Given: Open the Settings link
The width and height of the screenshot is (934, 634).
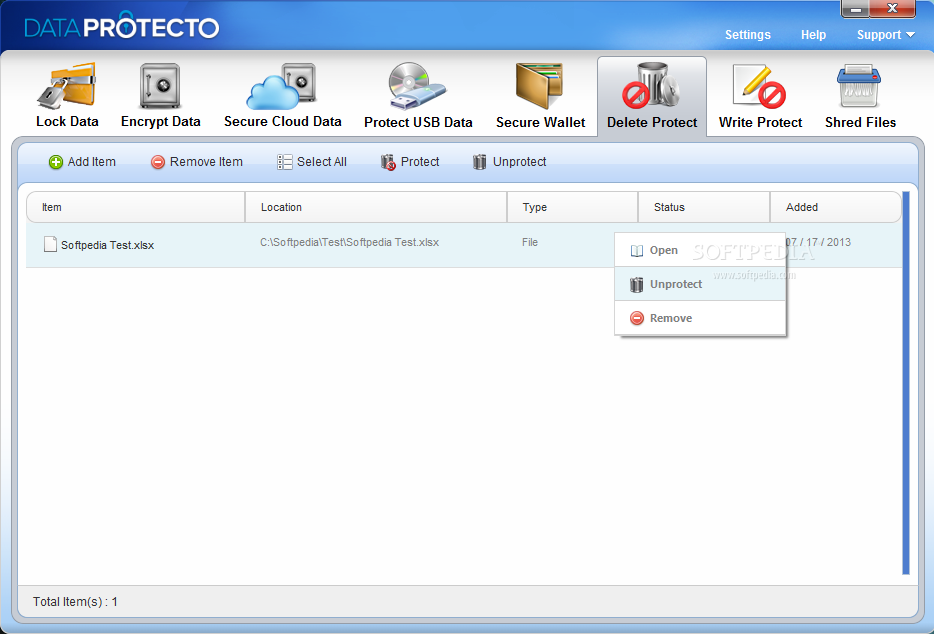Looking at the screenshot, I should [x=748, y=35].
